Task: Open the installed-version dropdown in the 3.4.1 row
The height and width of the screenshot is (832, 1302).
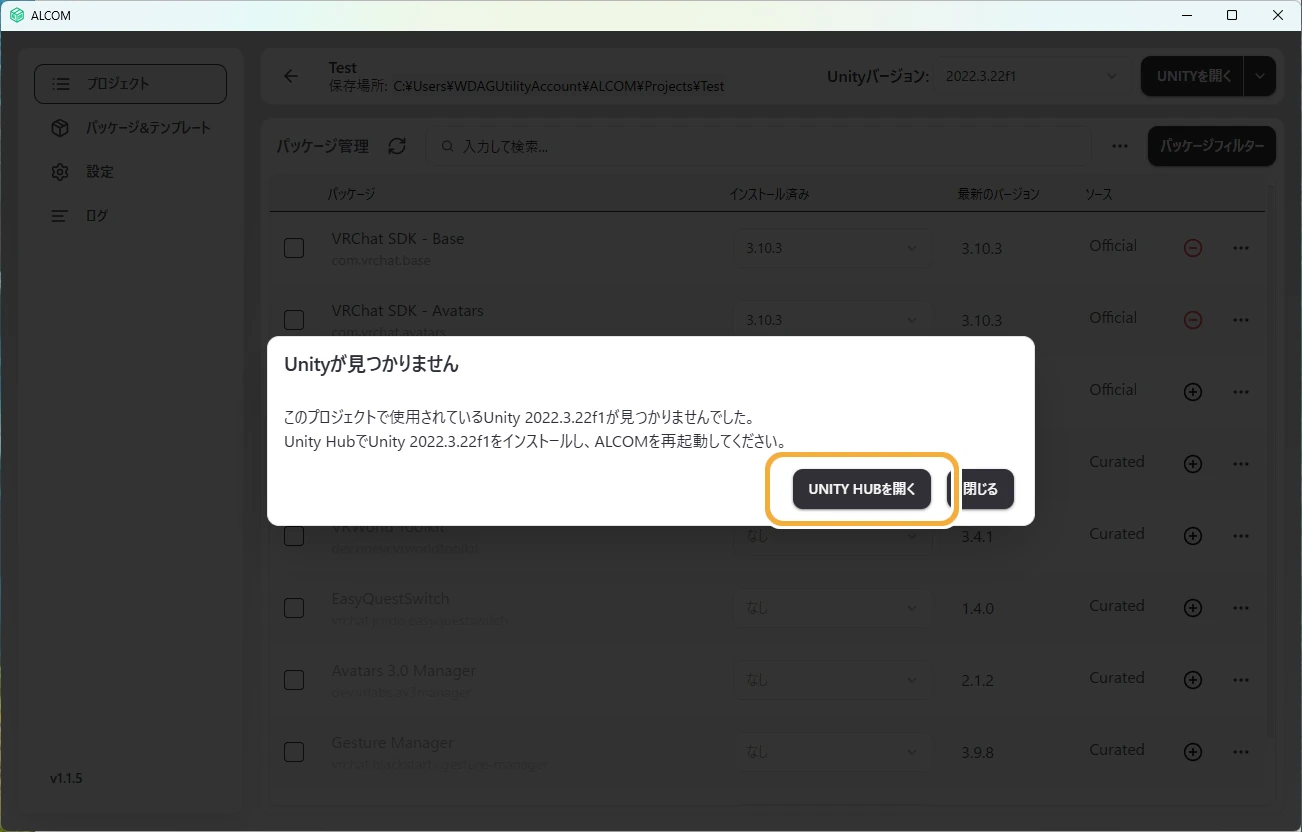Action: 831,537
